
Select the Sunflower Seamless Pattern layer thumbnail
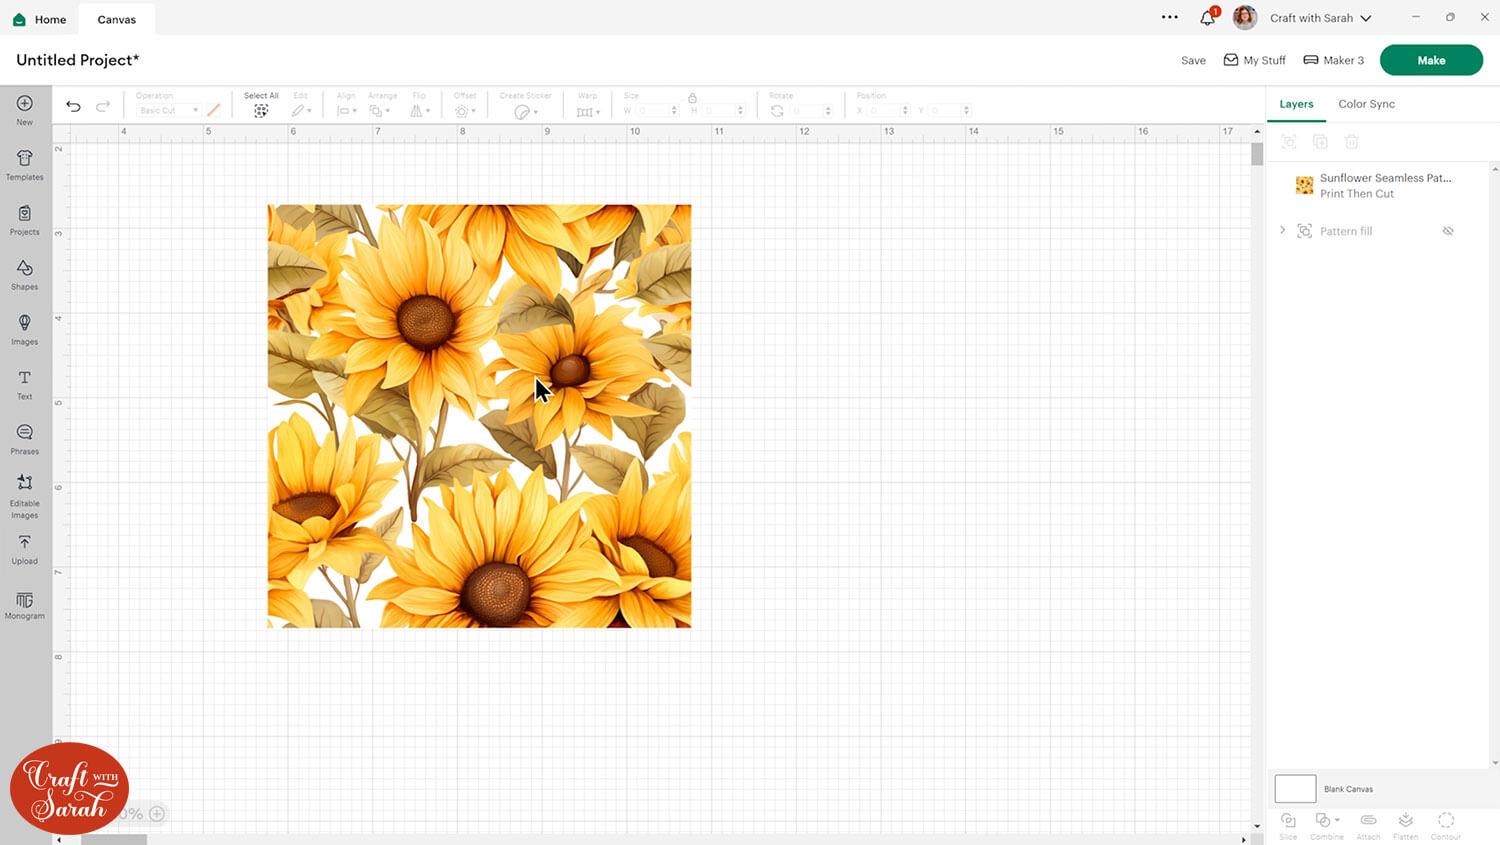(1304, 186)
